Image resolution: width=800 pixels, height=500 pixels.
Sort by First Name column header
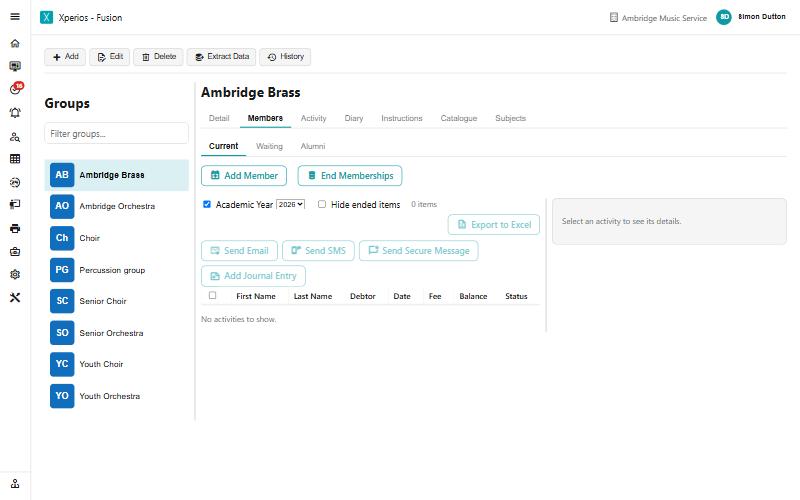click(x=256, y=296)
